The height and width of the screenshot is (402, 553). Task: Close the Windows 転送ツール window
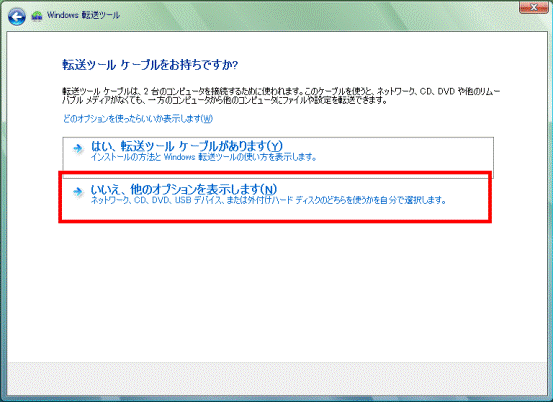534,7
